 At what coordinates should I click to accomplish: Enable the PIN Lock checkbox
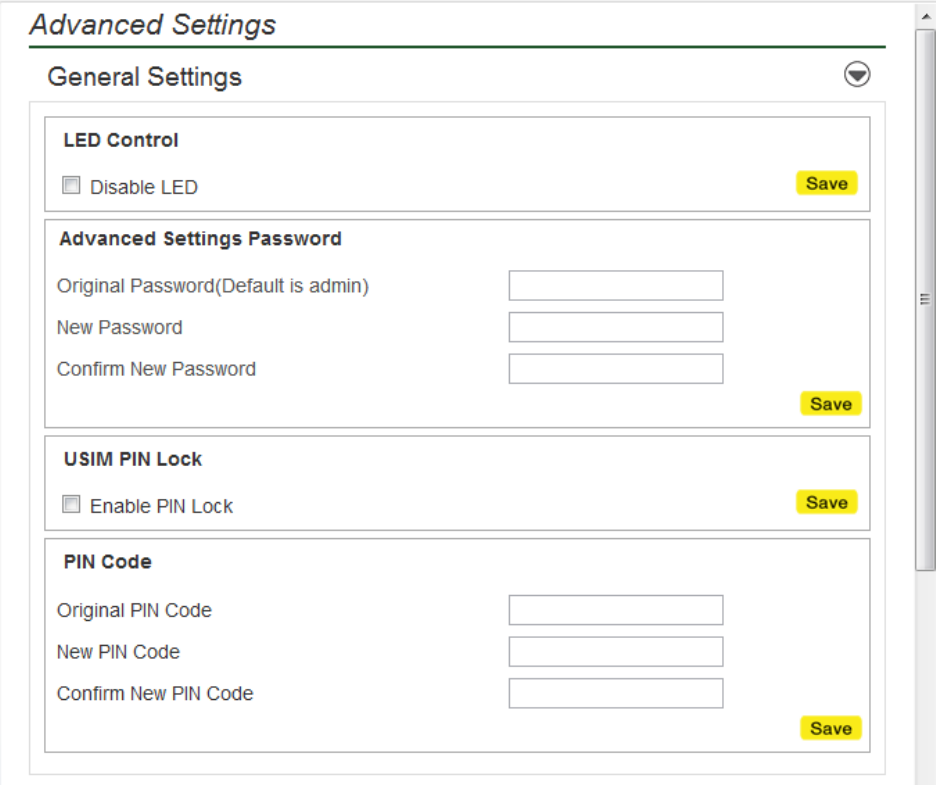click(72, 505)
